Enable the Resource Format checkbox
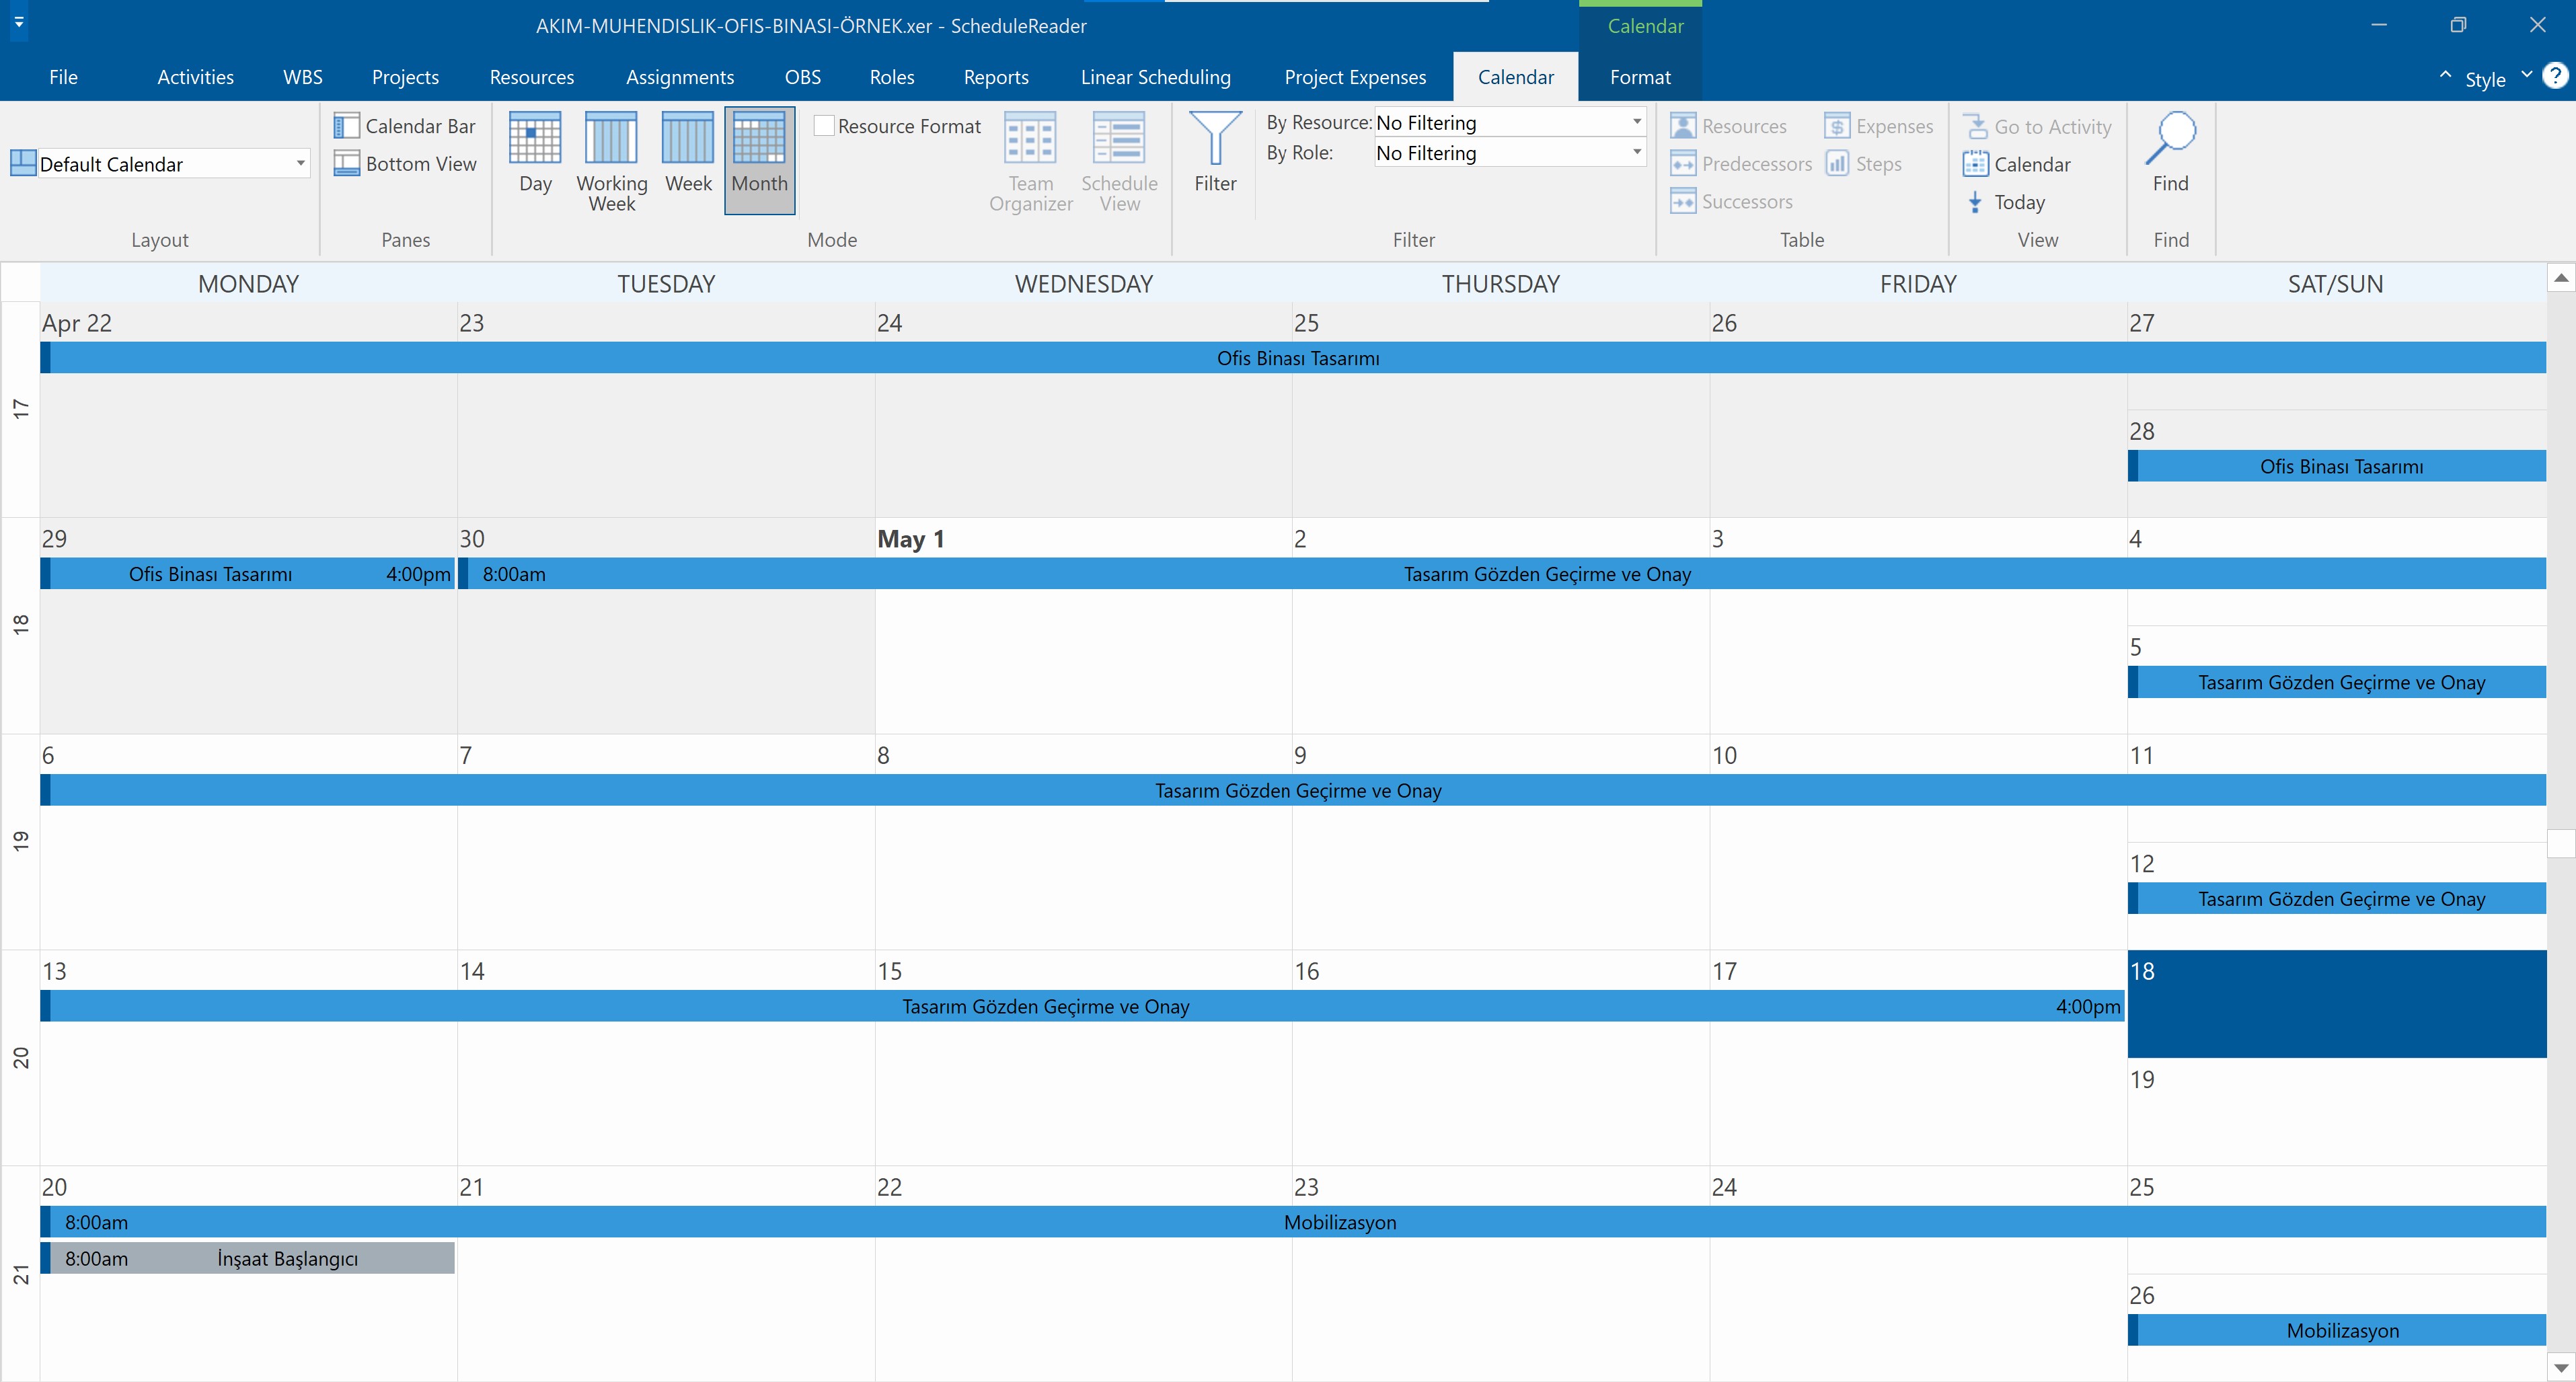The width and height of the screenshot is (2576, 1382). click(824, 125)
